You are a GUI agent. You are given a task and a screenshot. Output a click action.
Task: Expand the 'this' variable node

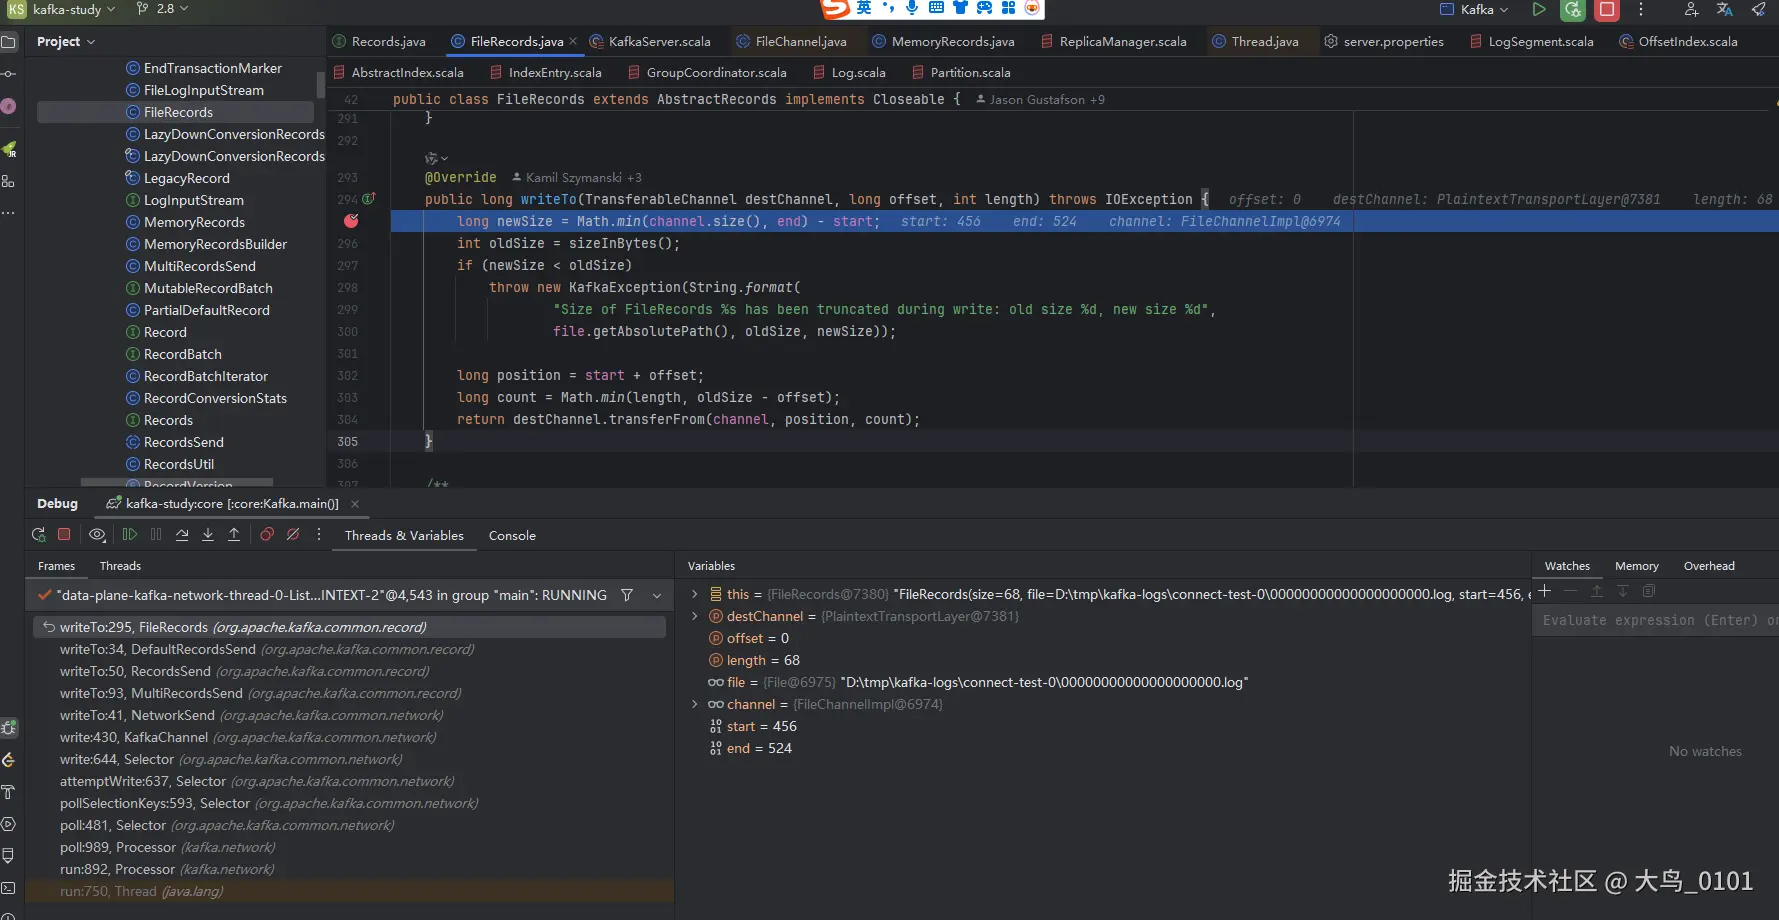[x=695, y=594]
